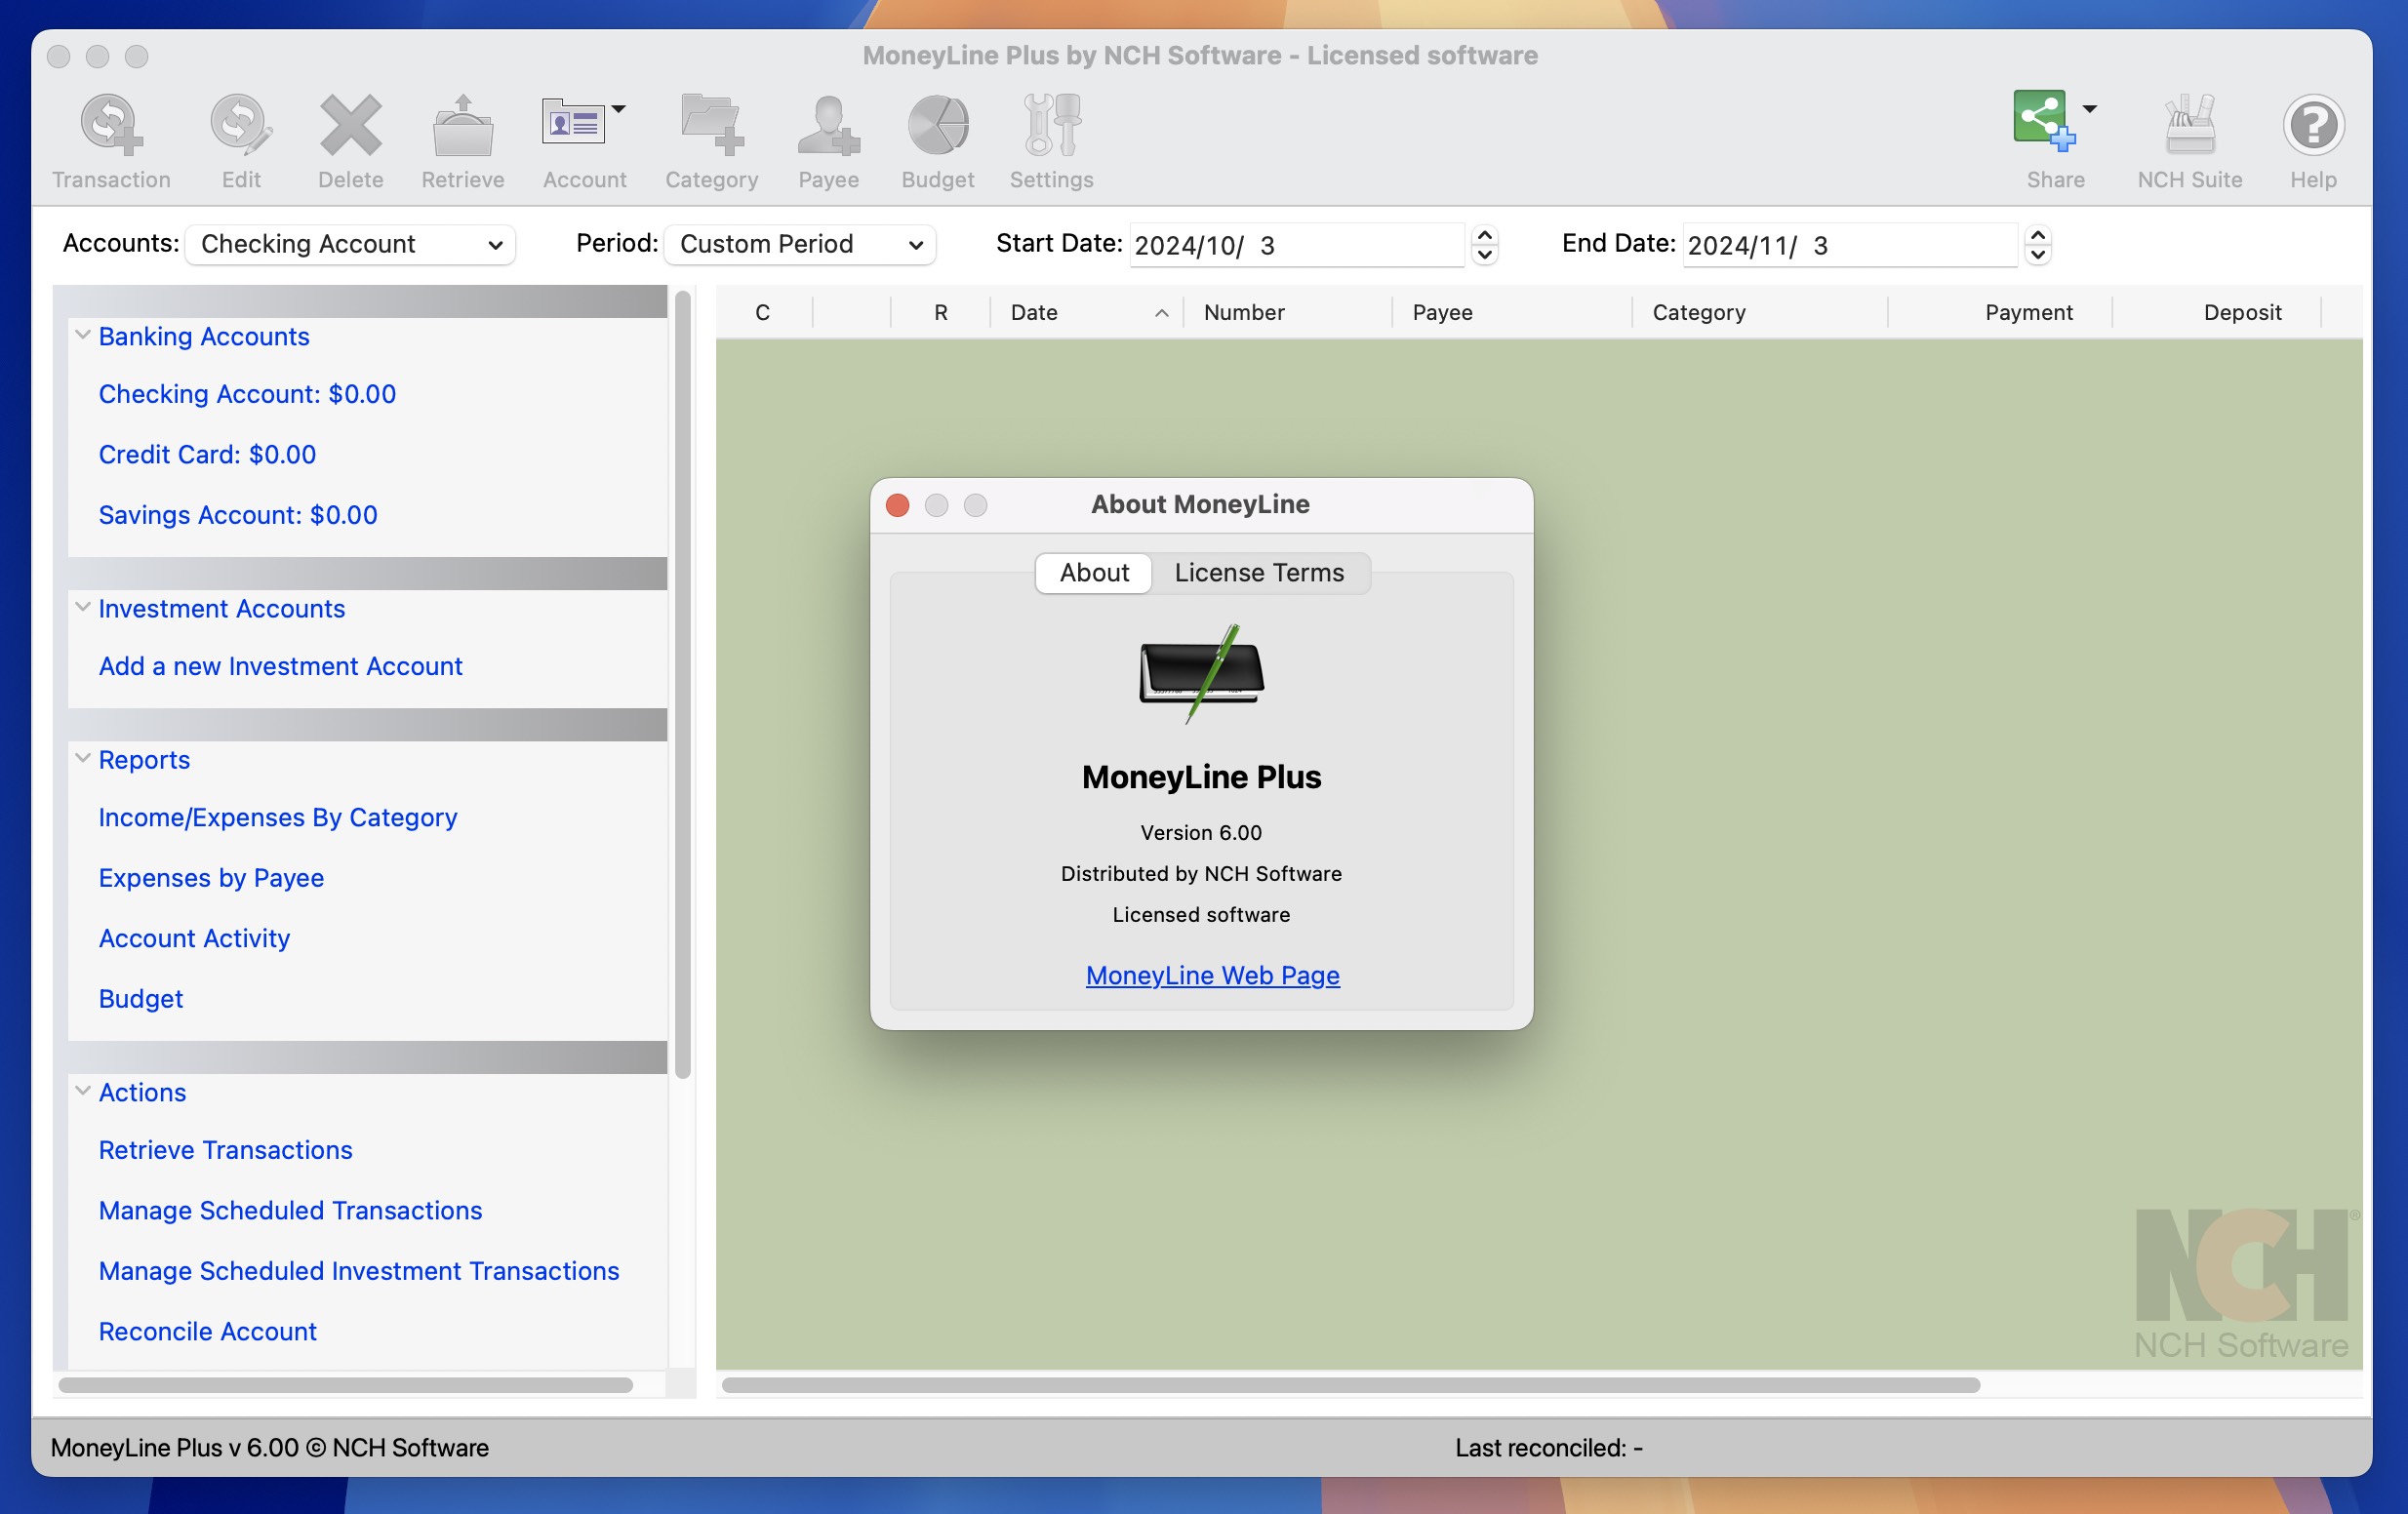
Task: Open the MoneyLine Web Page link
Action: click(1212, 975)
